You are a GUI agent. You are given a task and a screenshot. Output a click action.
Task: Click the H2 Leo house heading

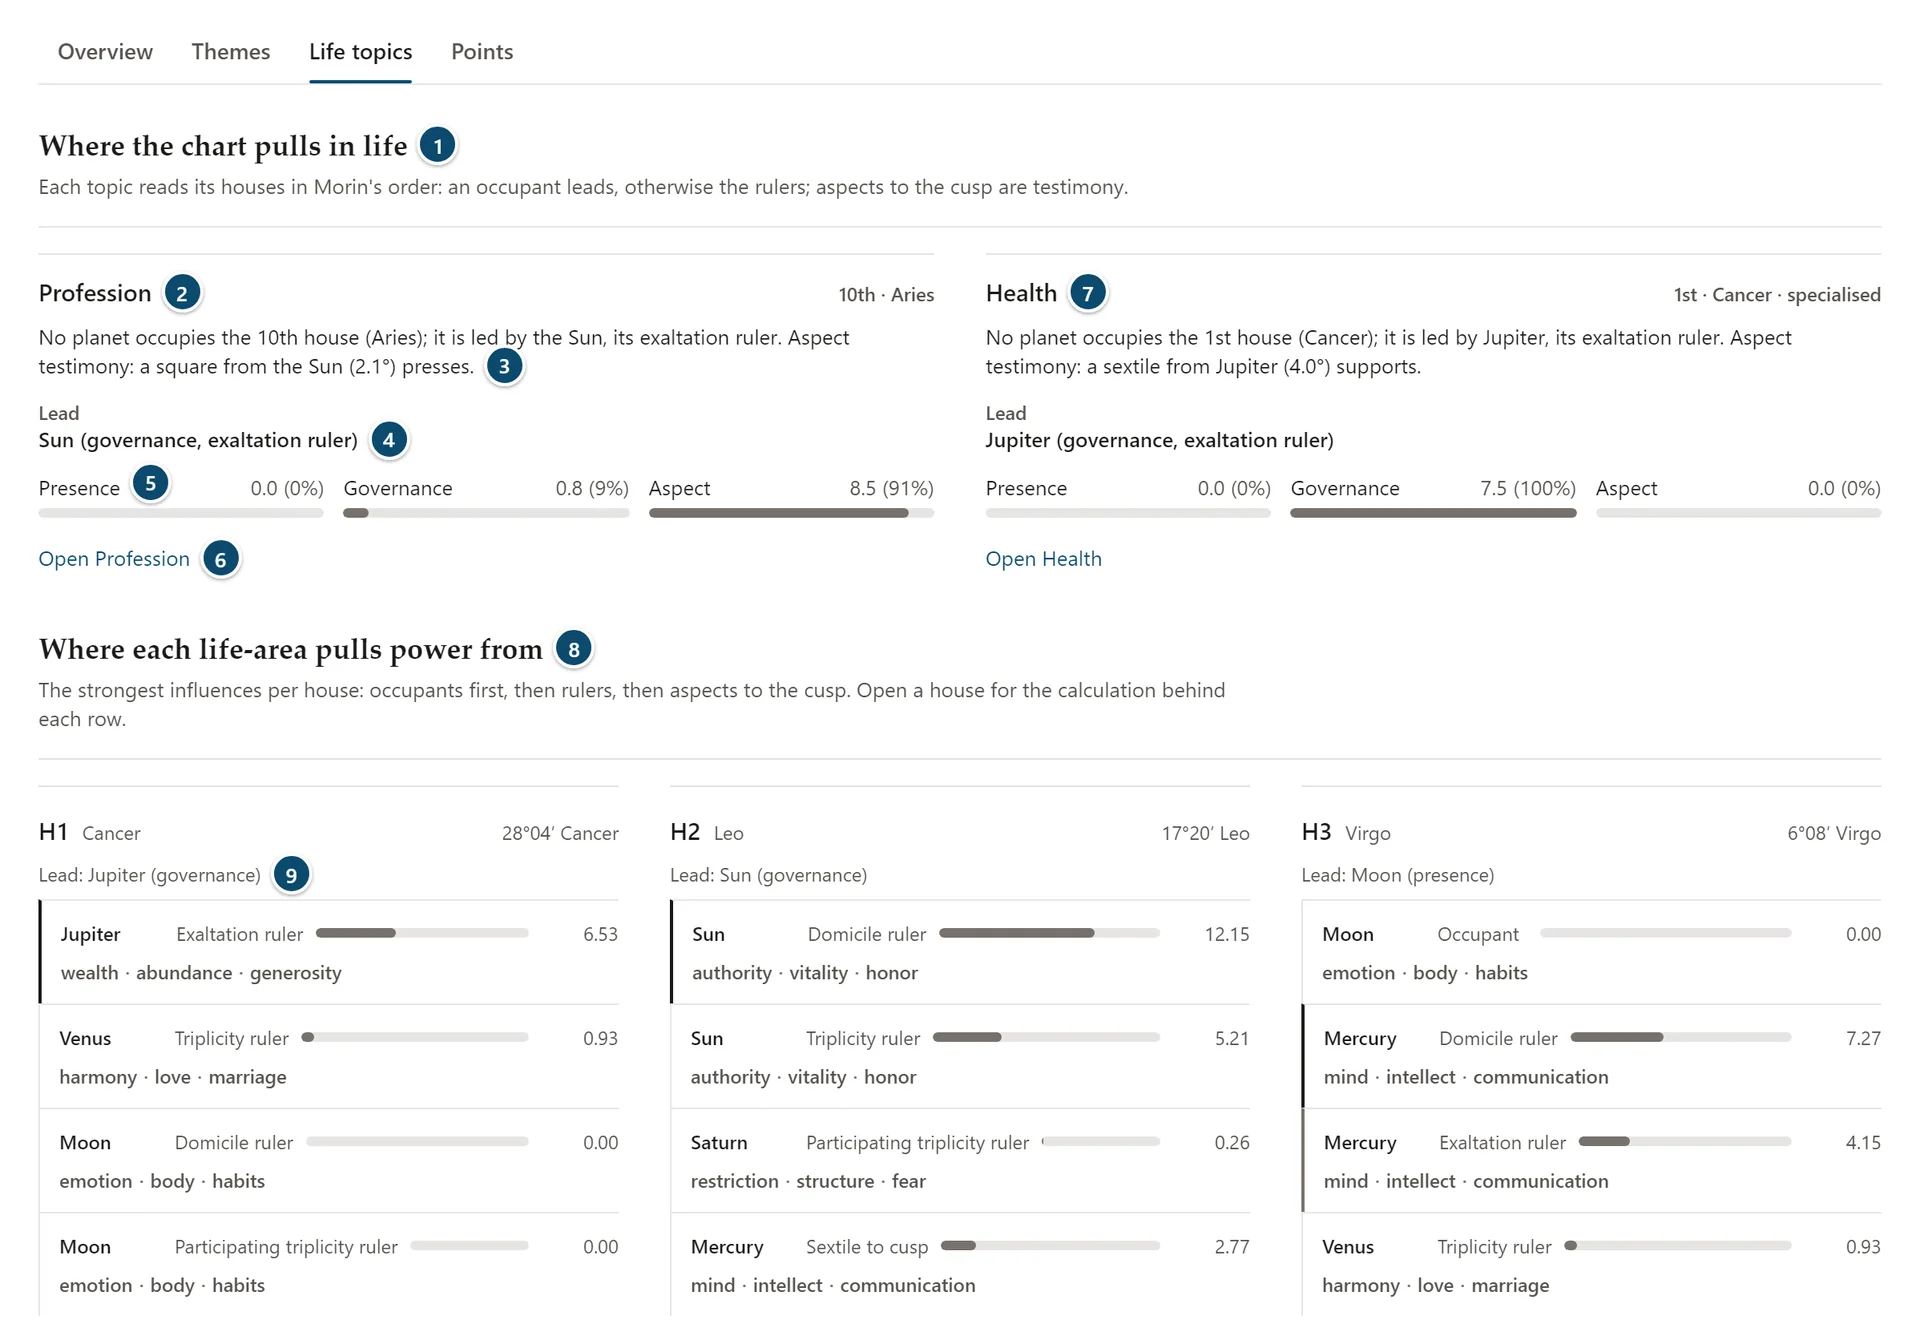707,833
